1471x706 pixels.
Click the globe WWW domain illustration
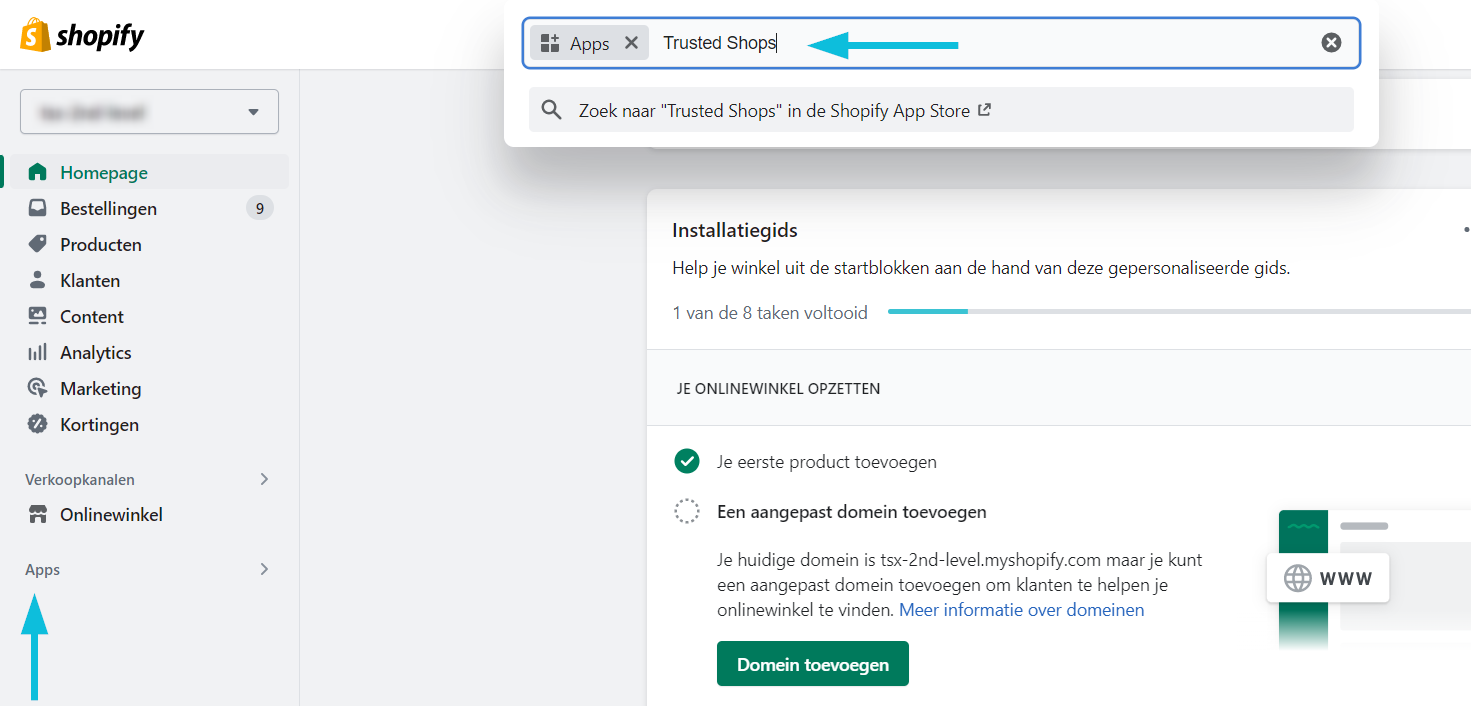point(1328,578)
